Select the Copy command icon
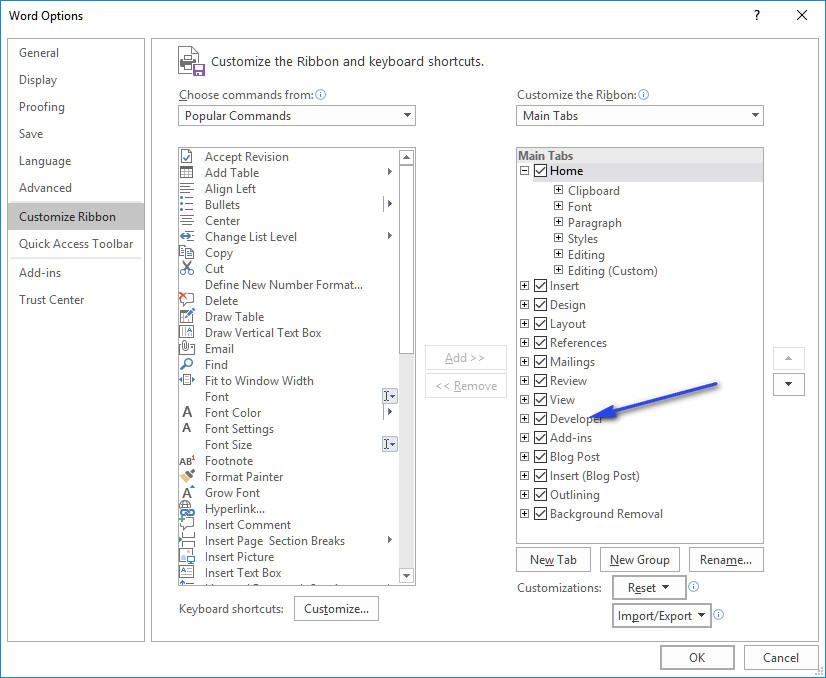The image size is (826, 678). pyautogui.click(x=186, y=252)
